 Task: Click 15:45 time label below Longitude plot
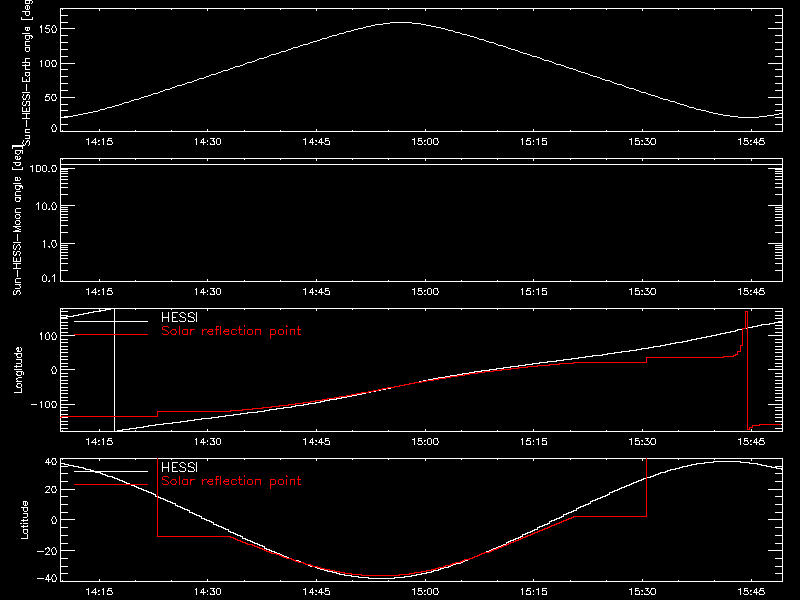(751, 442)
